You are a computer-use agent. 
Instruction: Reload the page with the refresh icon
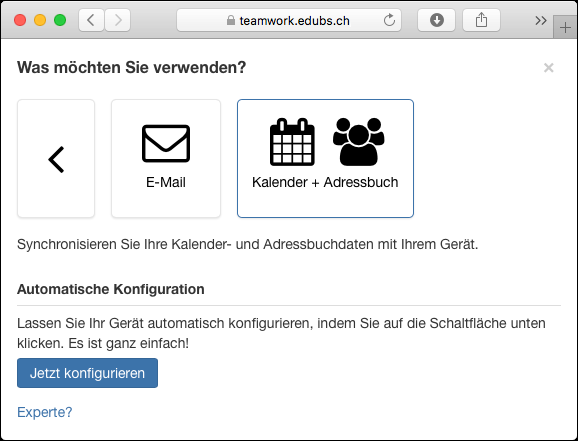(x=389, y=20)
